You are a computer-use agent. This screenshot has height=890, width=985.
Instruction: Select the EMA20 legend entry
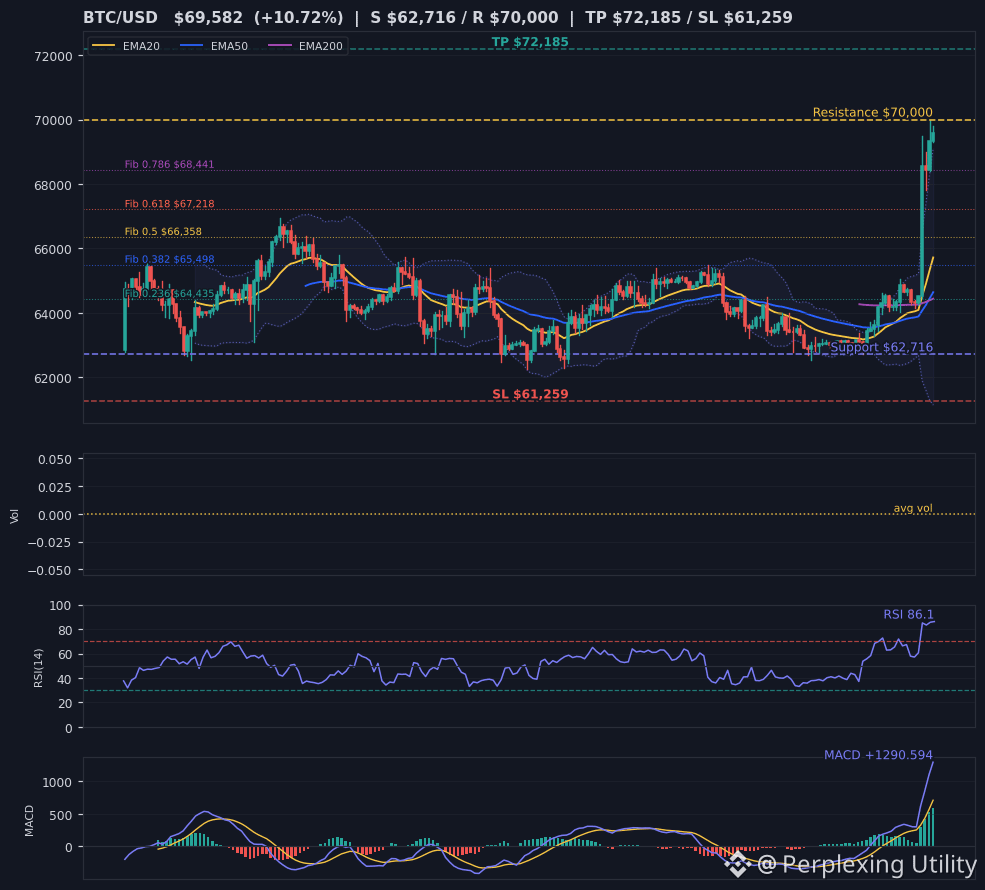click(126, 46)
